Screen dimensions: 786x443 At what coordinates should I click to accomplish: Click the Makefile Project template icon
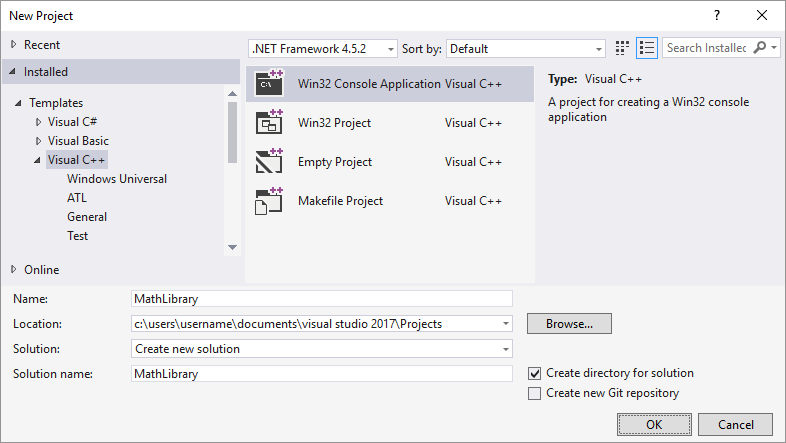pos(270,200)
